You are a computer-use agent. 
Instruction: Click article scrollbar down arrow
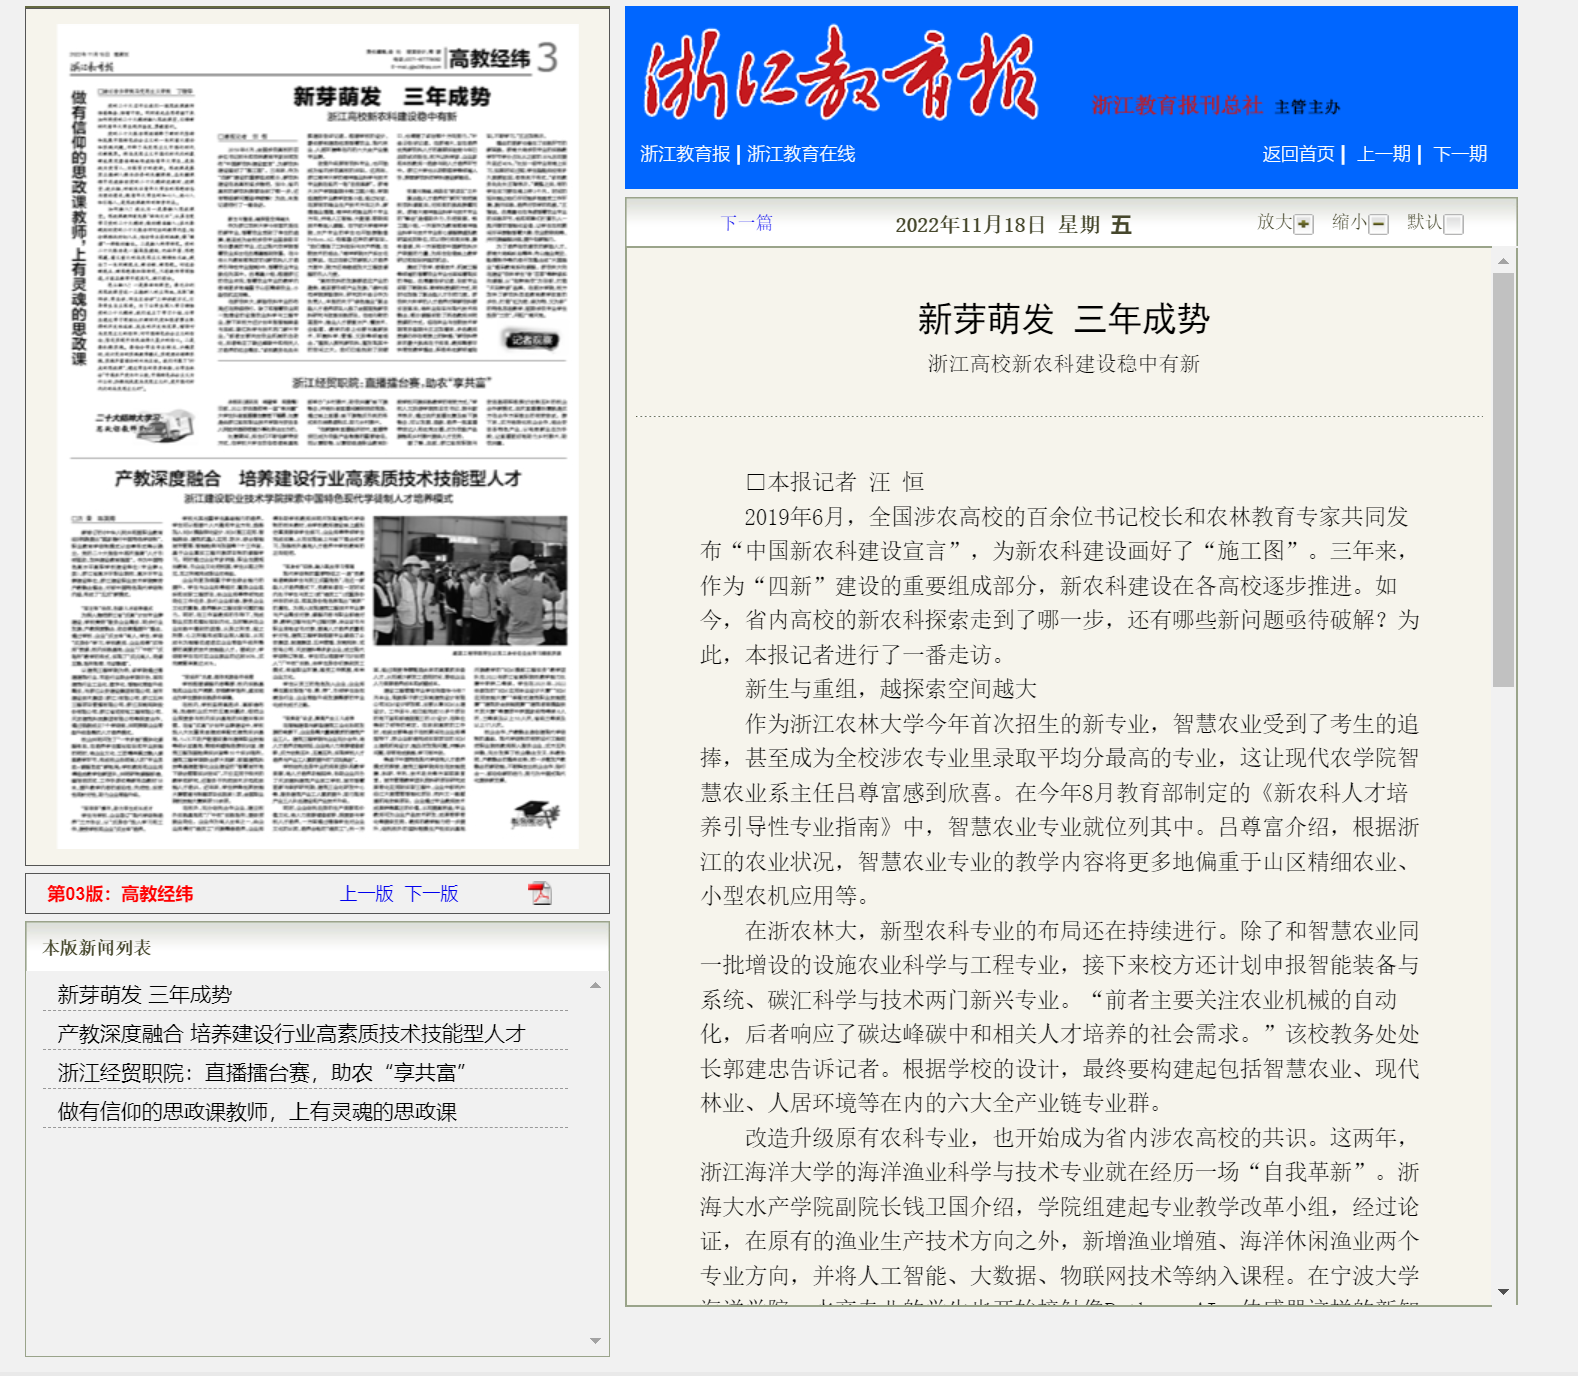pos(1503,1292)
